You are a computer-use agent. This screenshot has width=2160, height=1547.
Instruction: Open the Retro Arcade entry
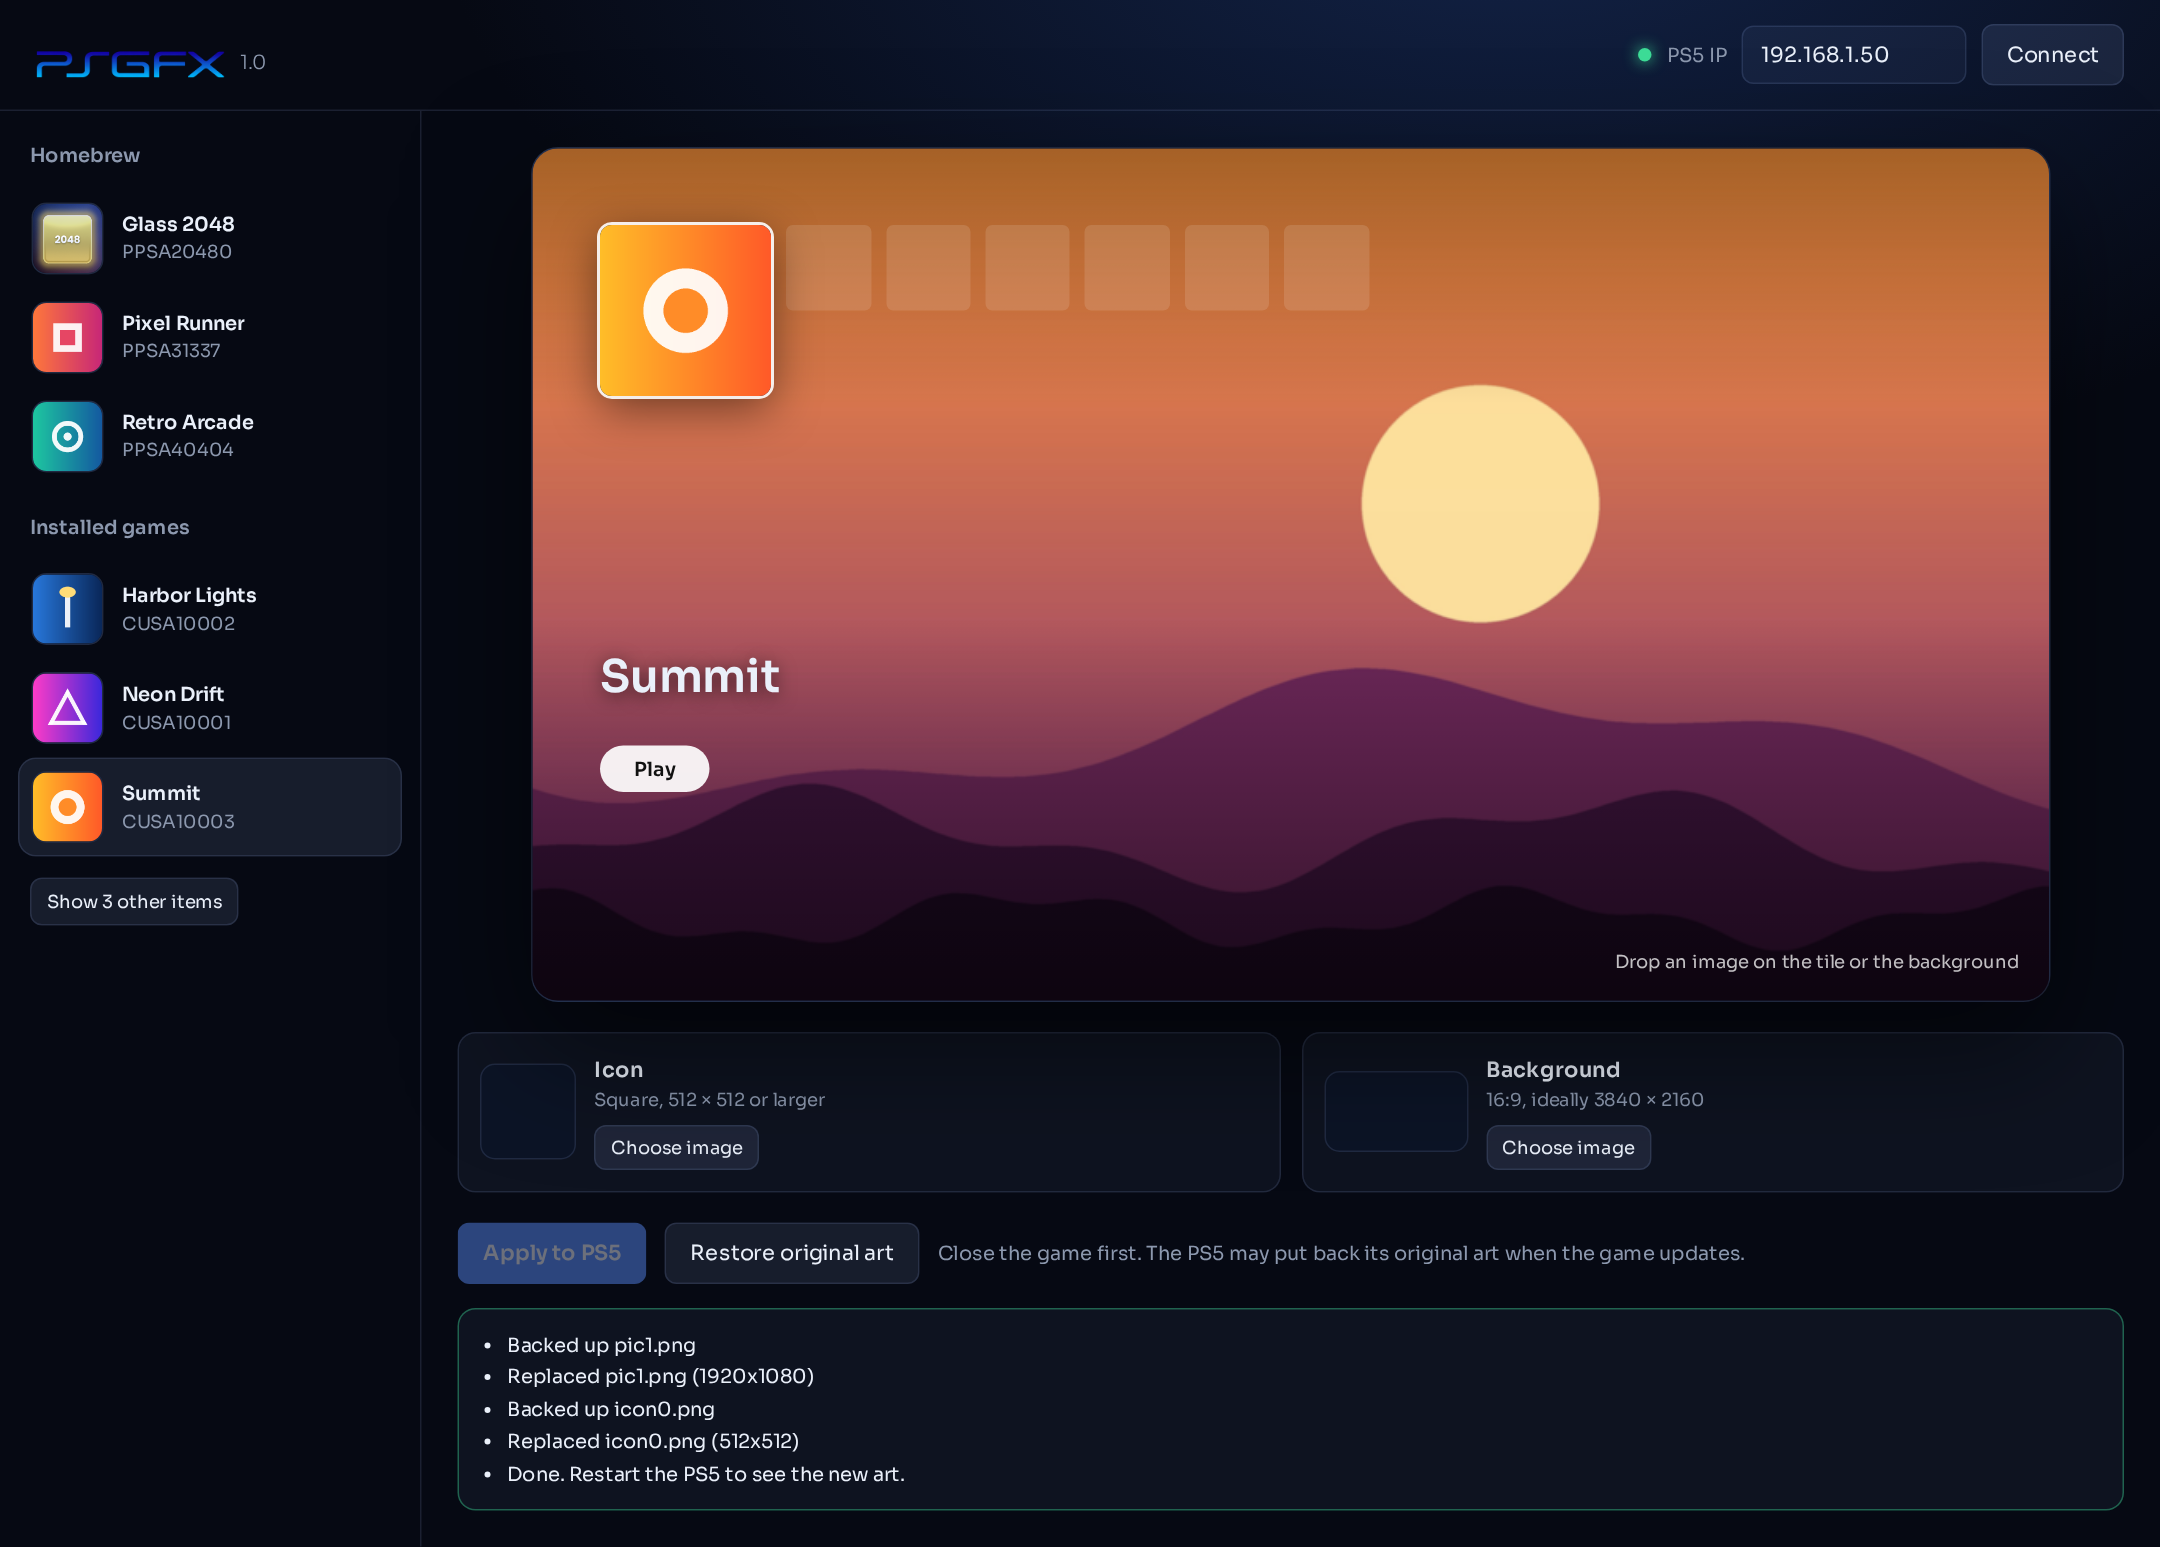pyautogui.click(x=210, y=436)
